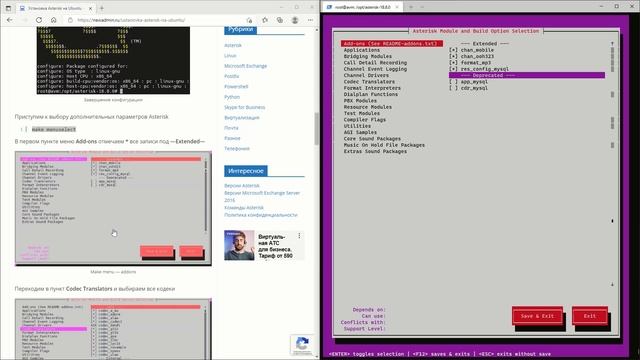Open the browser home page icon

53,20
